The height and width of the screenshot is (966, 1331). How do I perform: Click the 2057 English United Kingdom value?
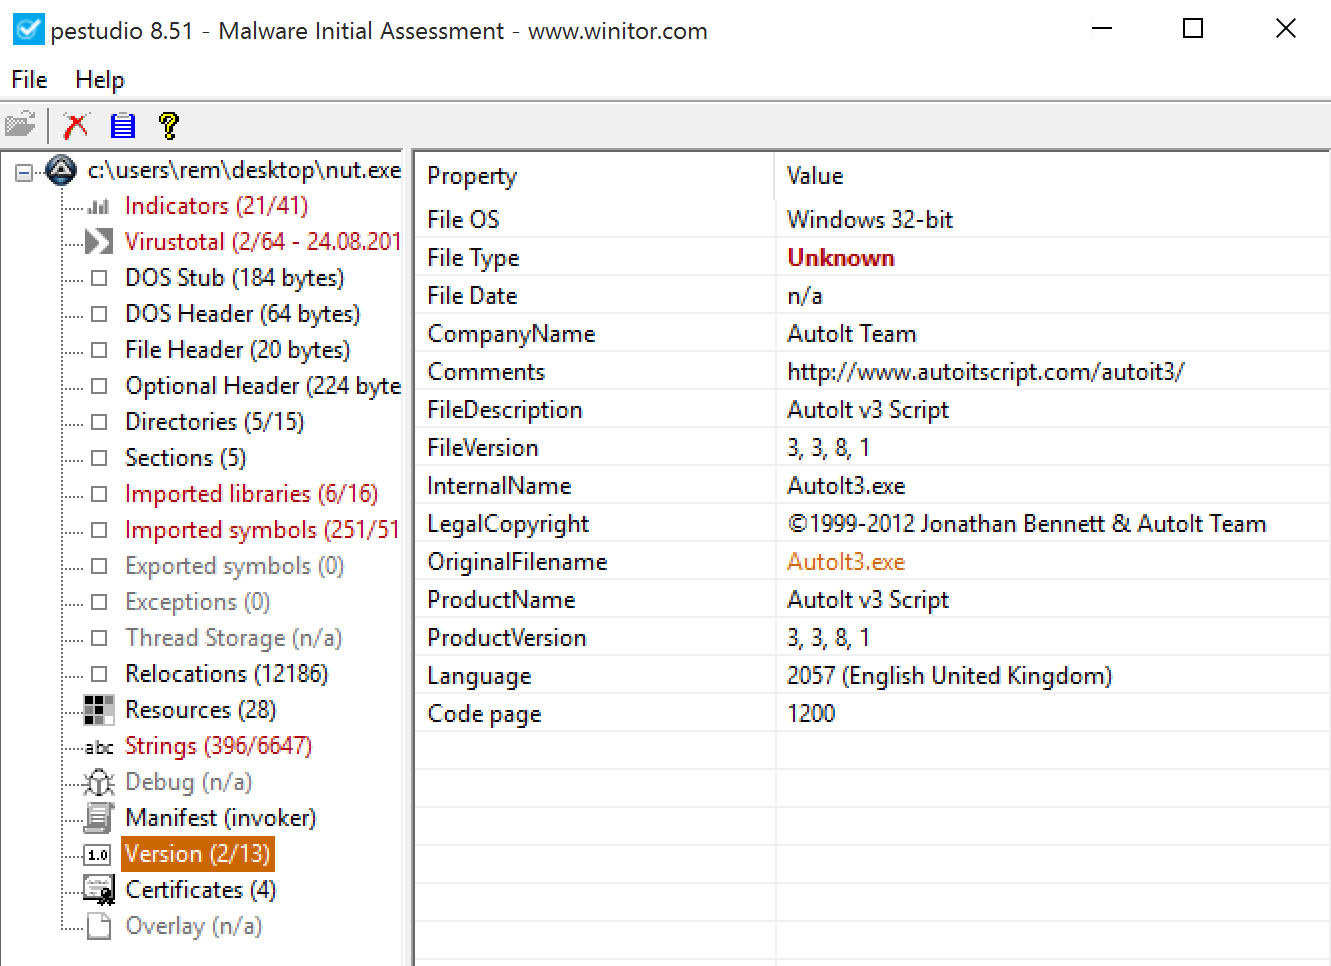click(949, 676)
